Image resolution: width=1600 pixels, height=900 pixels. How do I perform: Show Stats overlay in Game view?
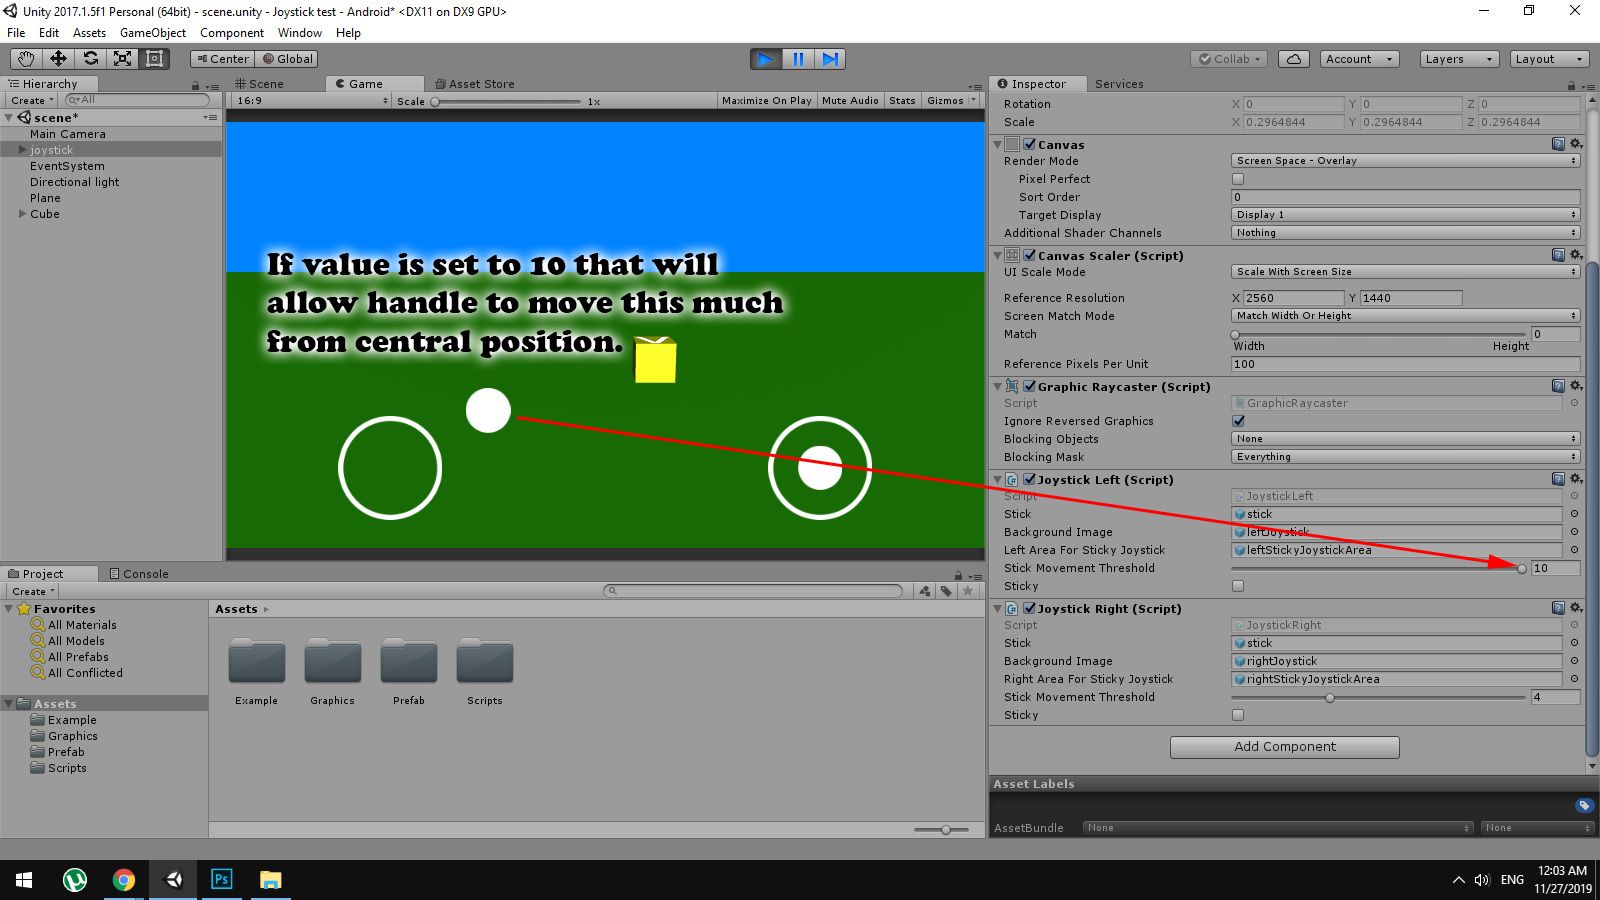point(902,100)
